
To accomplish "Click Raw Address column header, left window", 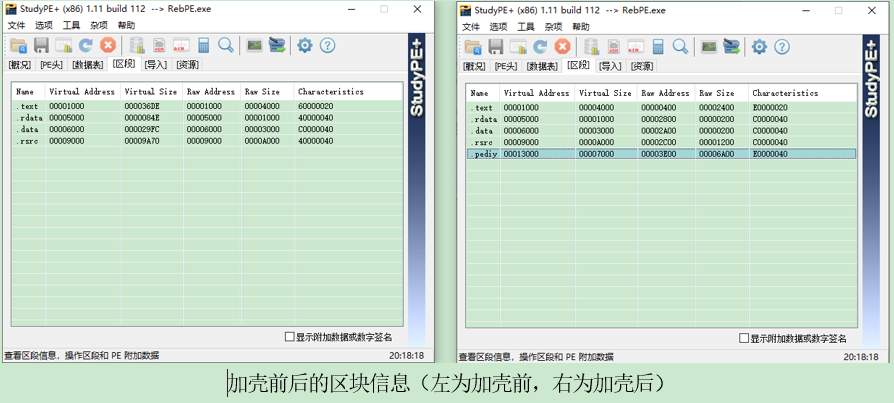I will pyautogui.click(x=212, y=91).
